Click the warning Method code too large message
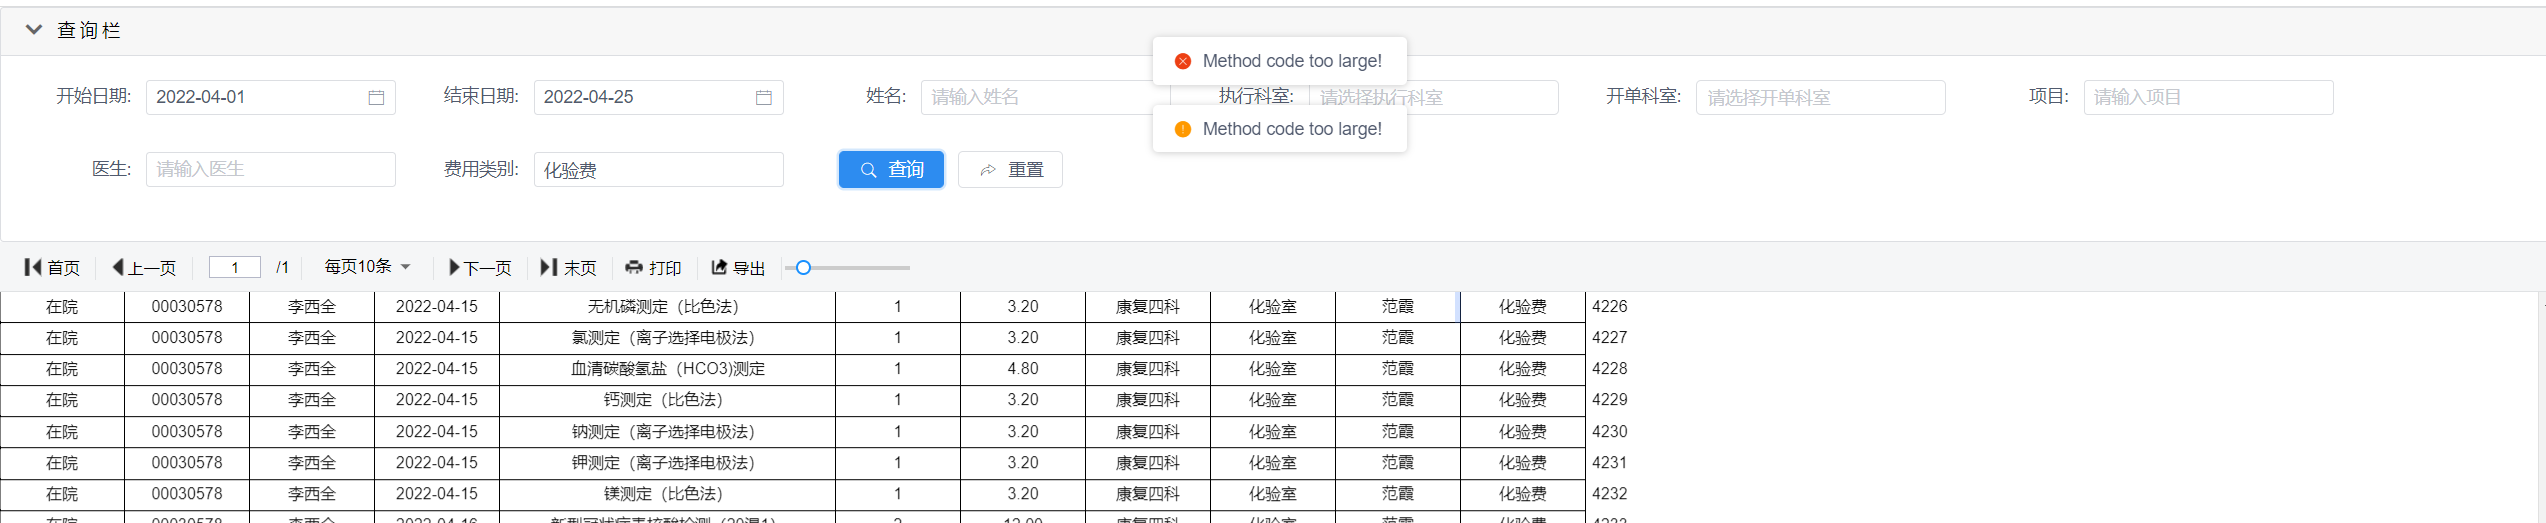 pyautogui.click(x=1292, y=129)
